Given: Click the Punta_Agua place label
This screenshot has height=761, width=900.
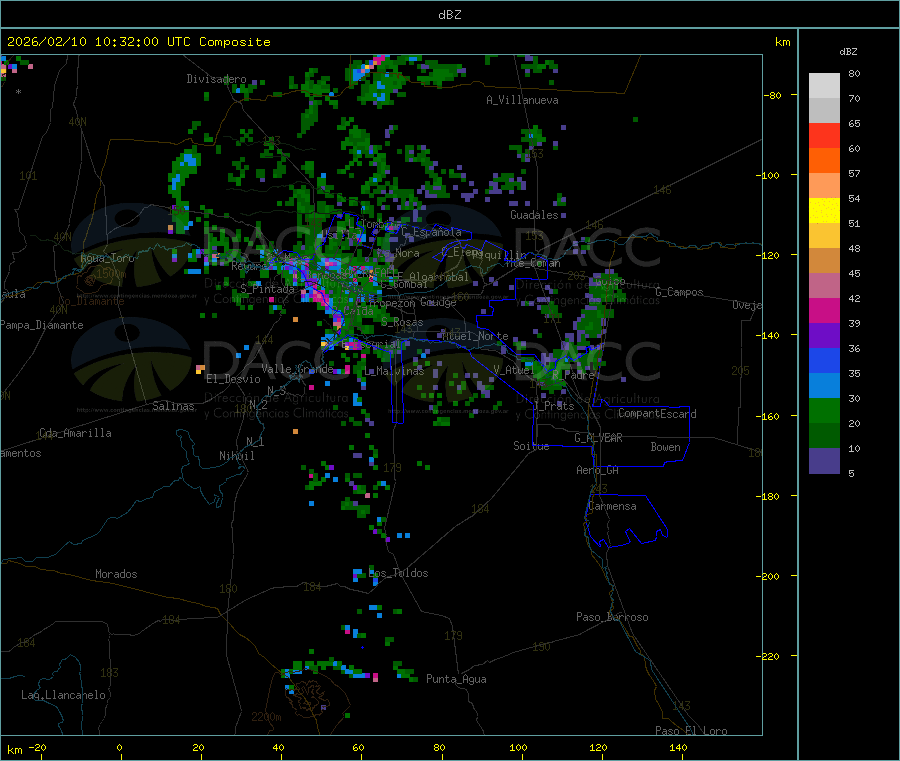Looking at the screenshot, I should pos(456,679).
